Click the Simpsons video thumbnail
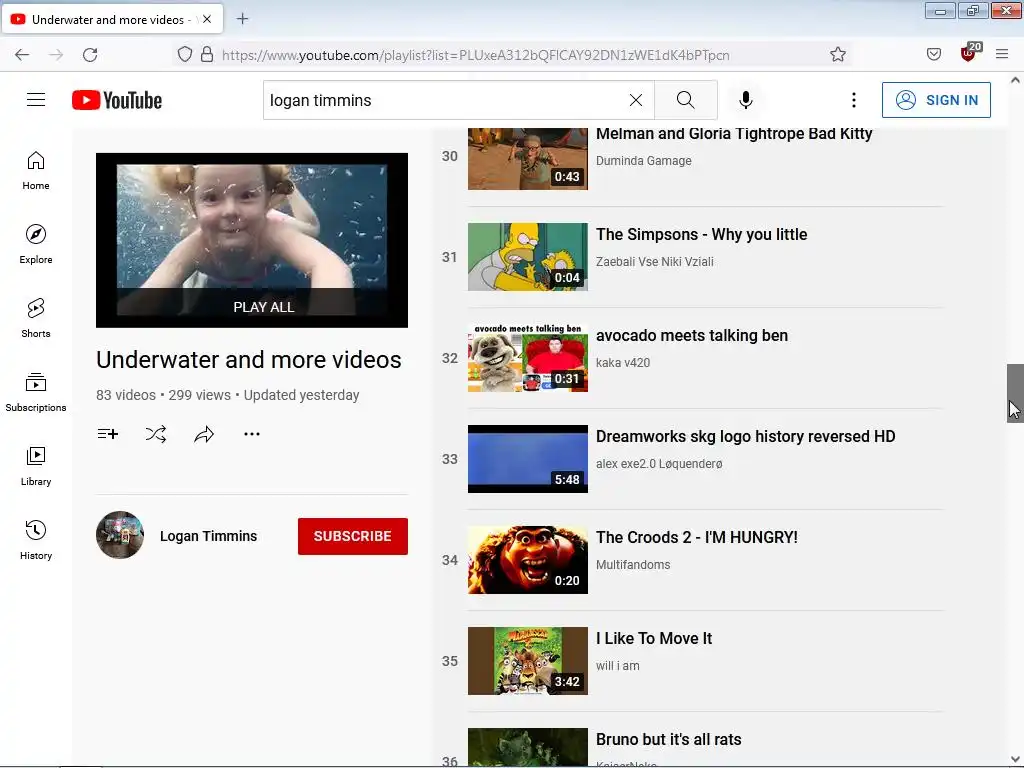1024x768 pixels. point(528,257)
